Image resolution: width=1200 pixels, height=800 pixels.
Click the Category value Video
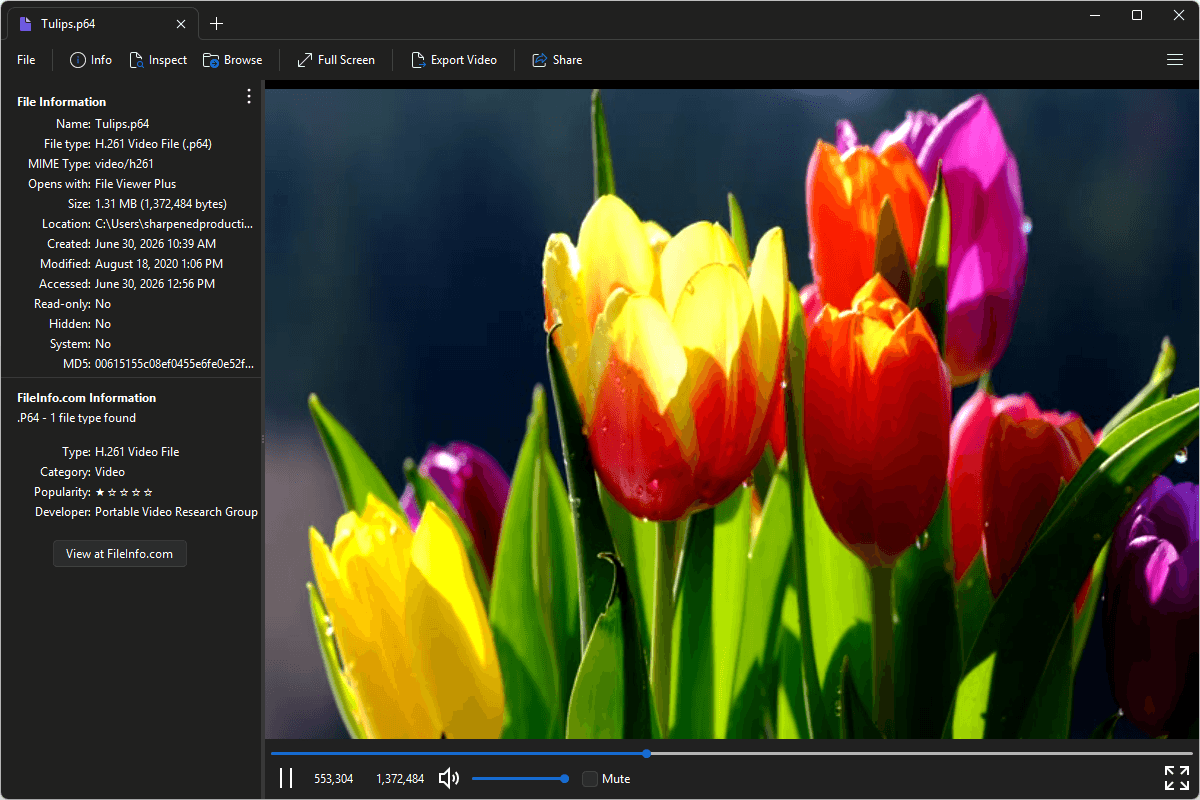tap(110, 472)
